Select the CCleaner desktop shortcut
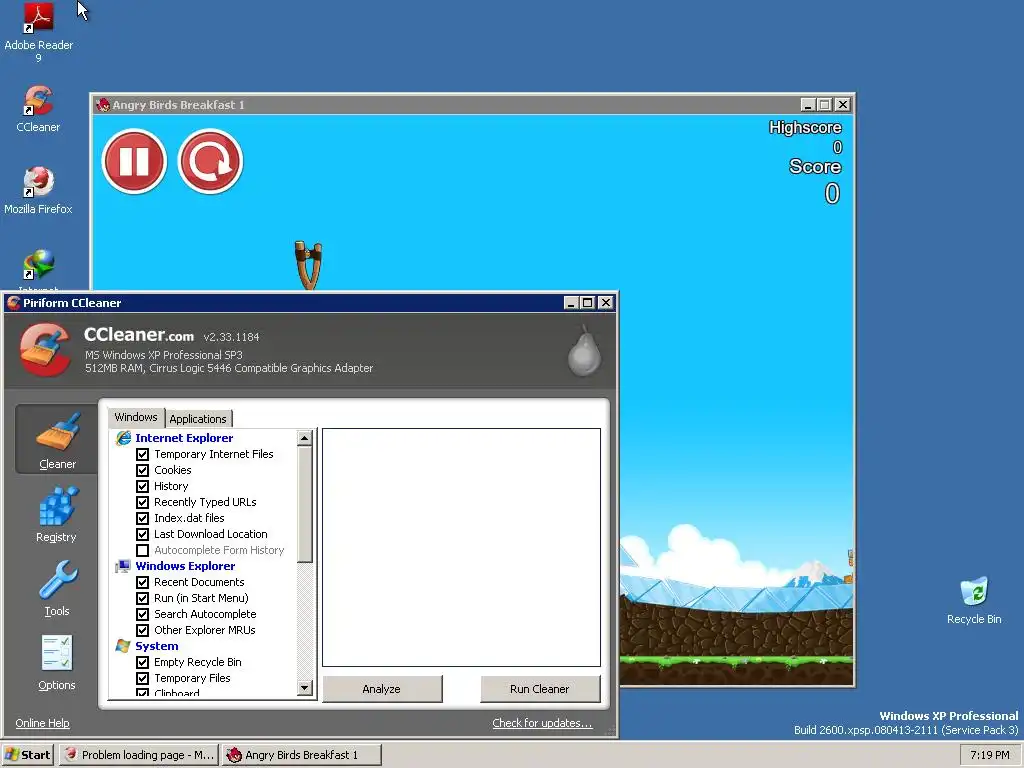The height and width of the screenshot is (768, 1024). [x=38, y=109]
